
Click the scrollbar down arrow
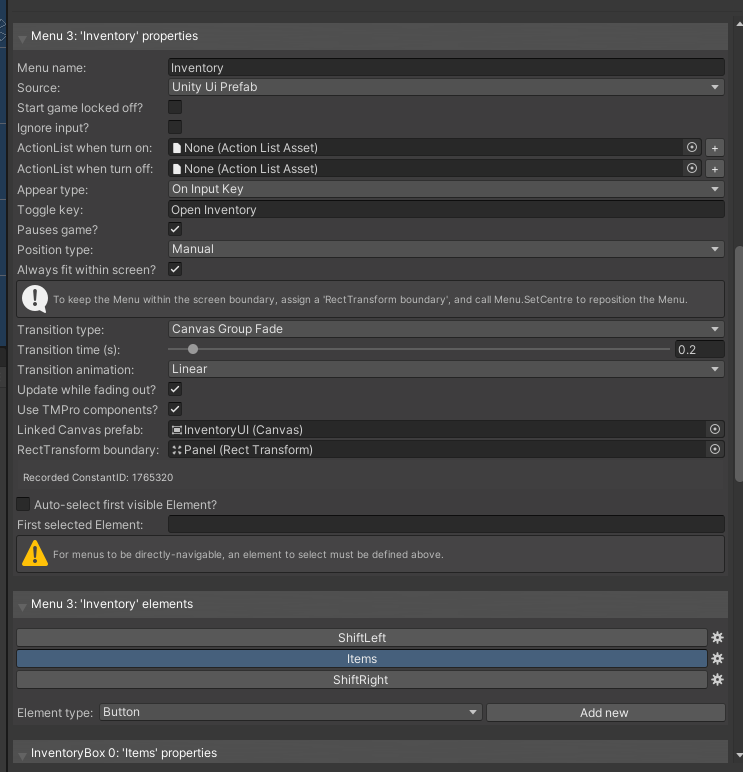pyautogui.click(x=739, y=755)
